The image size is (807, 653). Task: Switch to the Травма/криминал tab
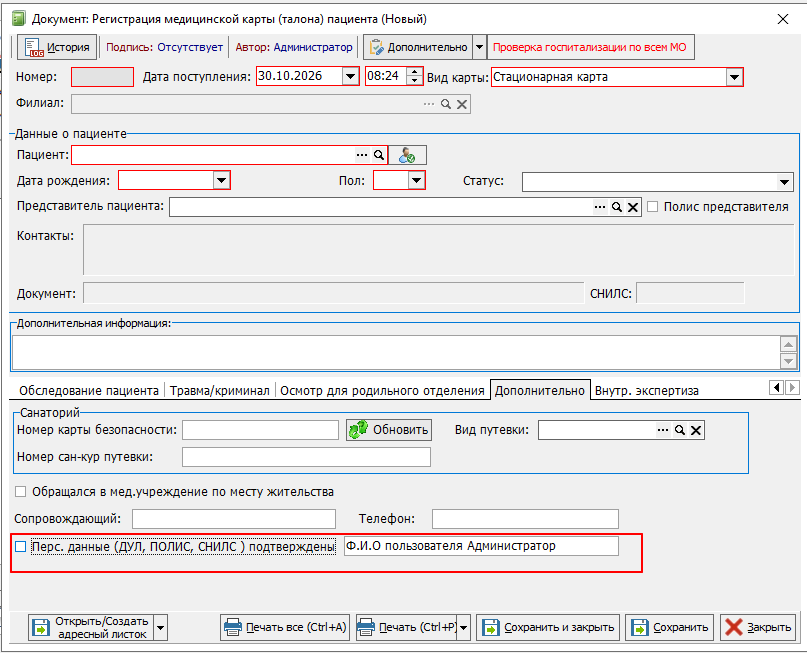[x=220, y=391]
